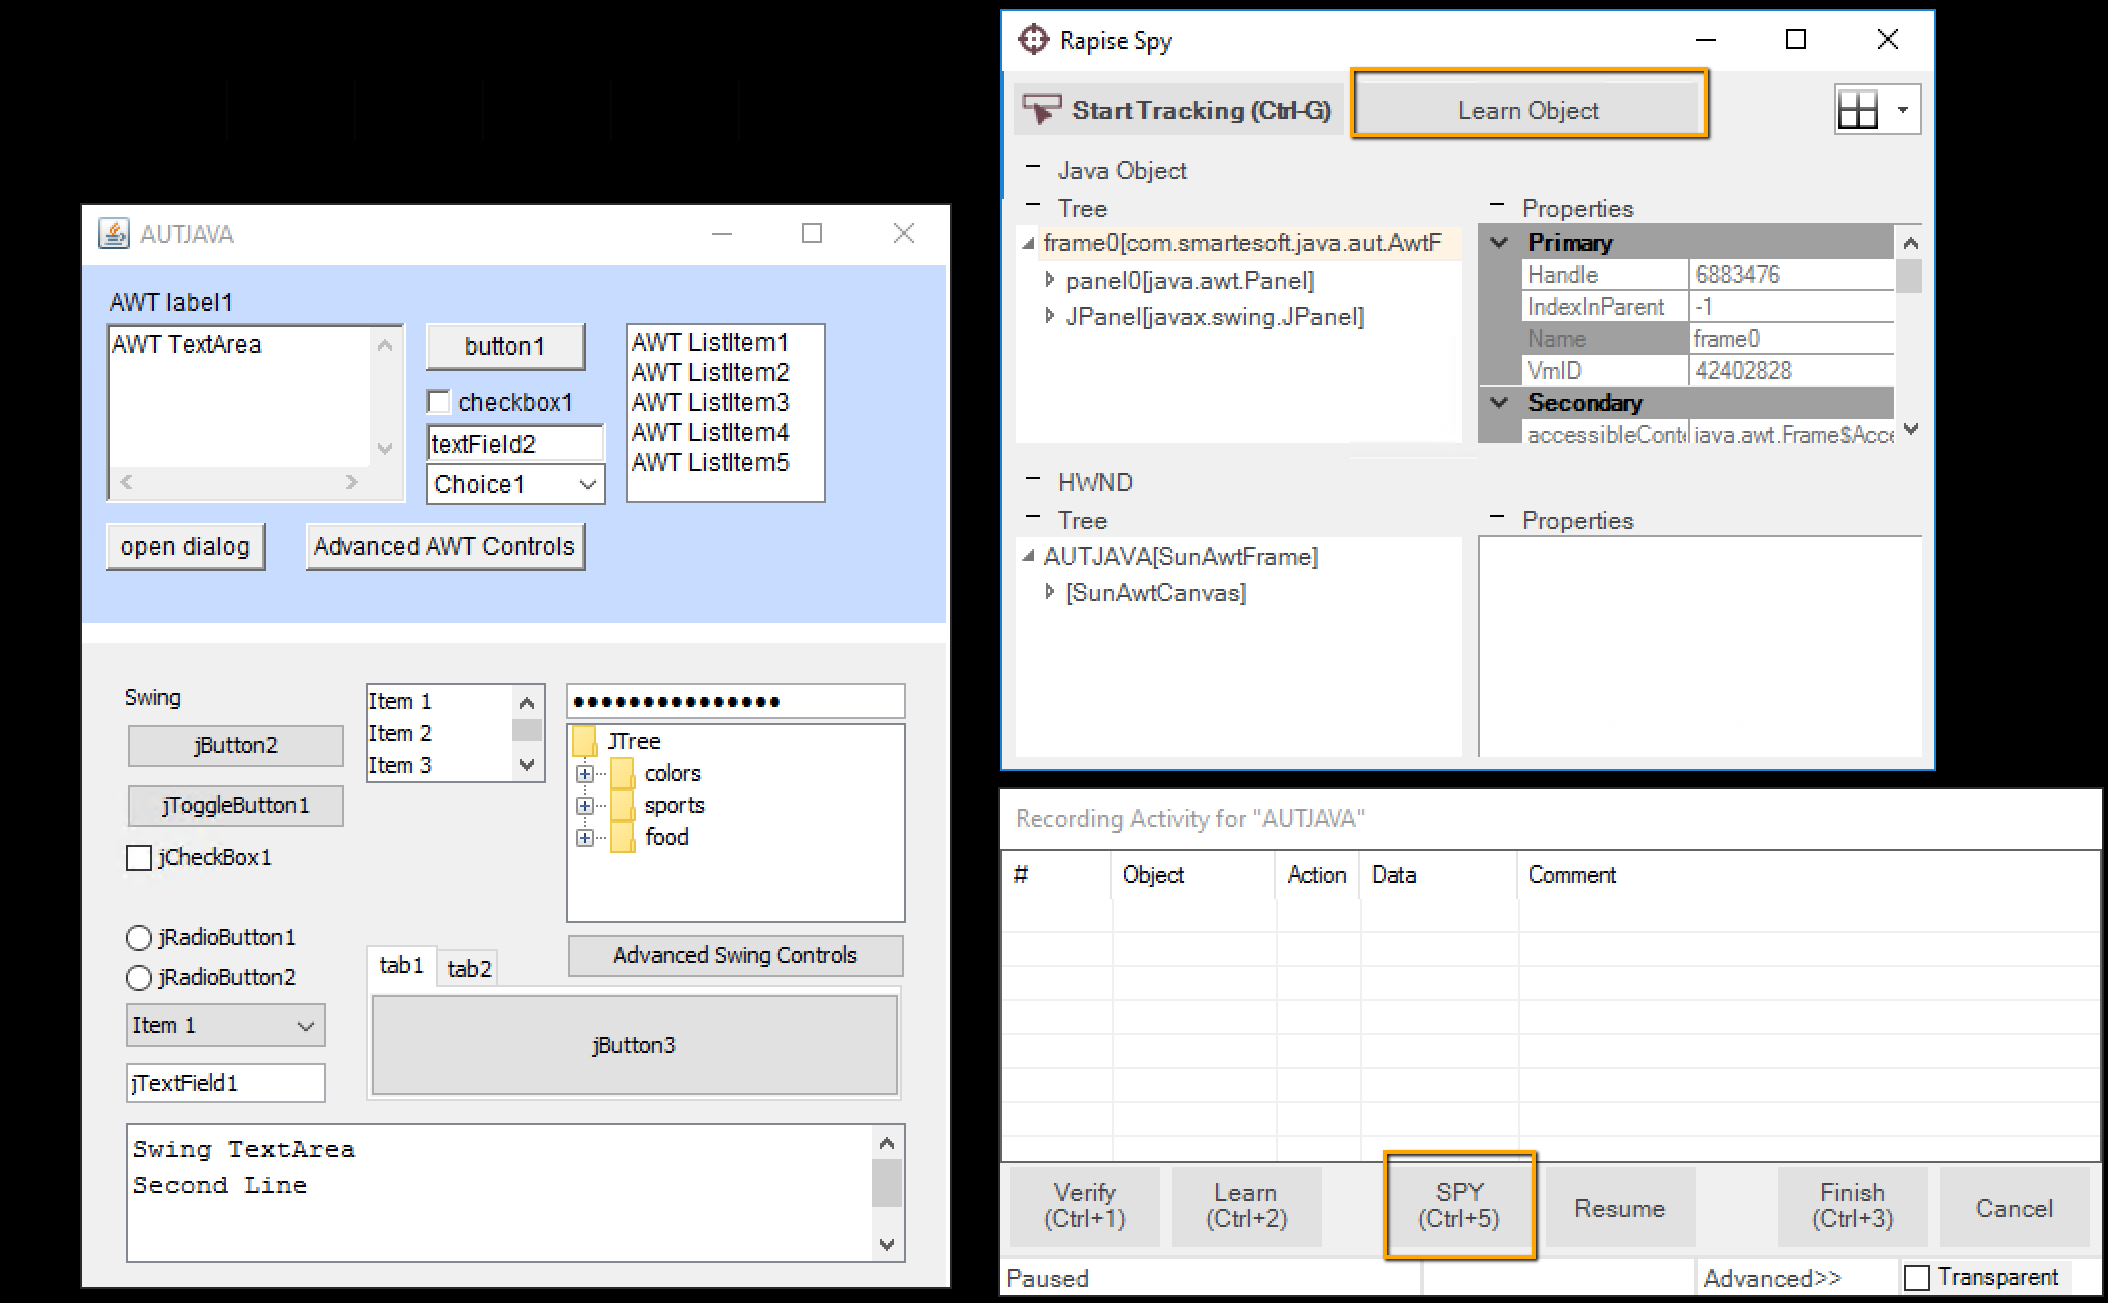Open the Choice1 dropdown
Image resolution: width=2108 pixels, height=1303 pixels.
(588, 485)
